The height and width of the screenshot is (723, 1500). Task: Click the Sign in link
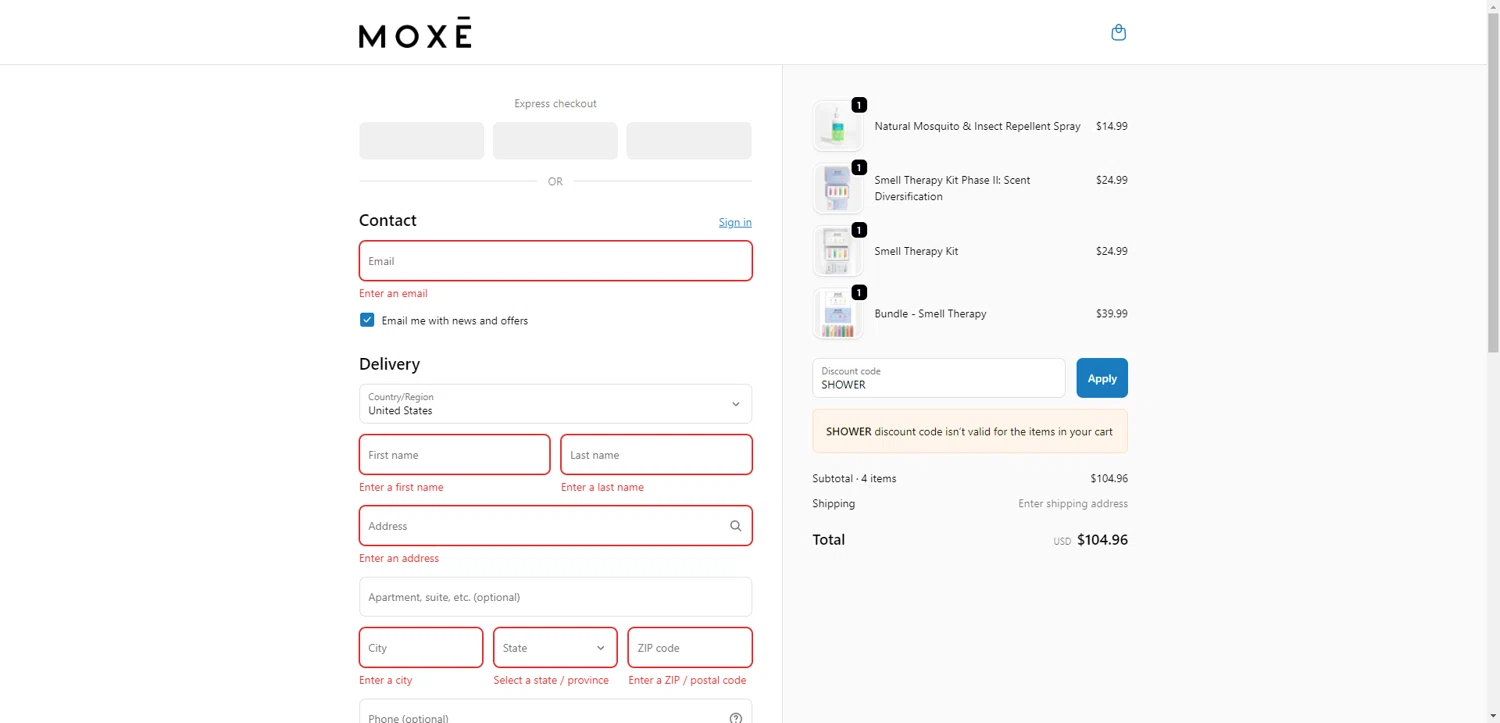tap(735, 222)
